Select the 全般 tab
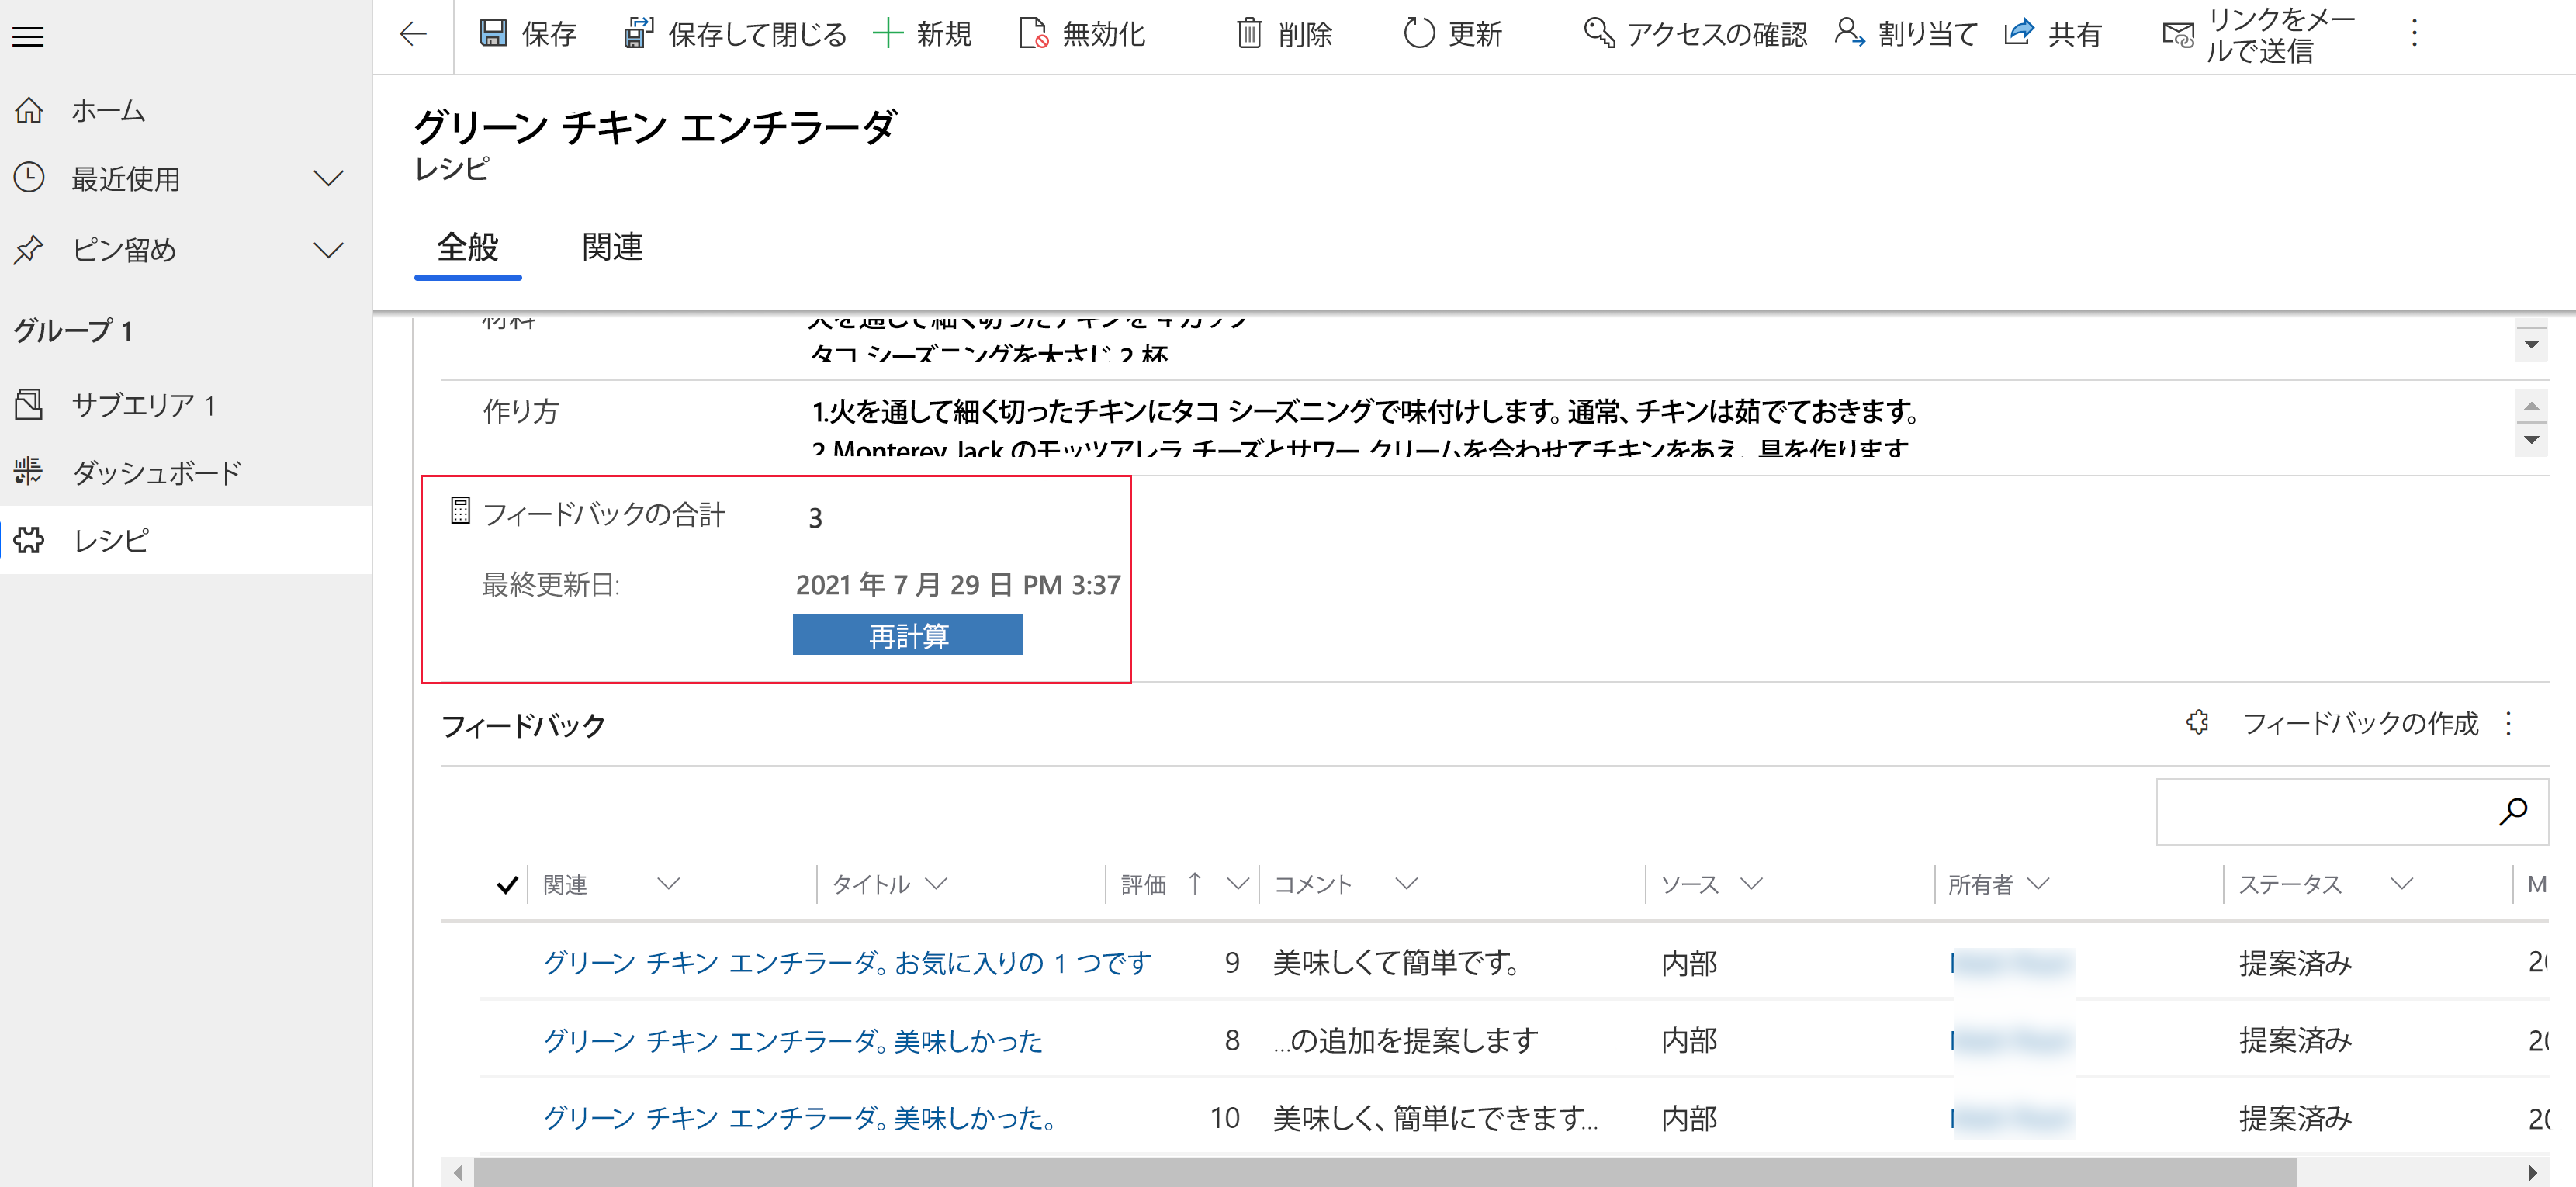 click(x=467, y=248)
